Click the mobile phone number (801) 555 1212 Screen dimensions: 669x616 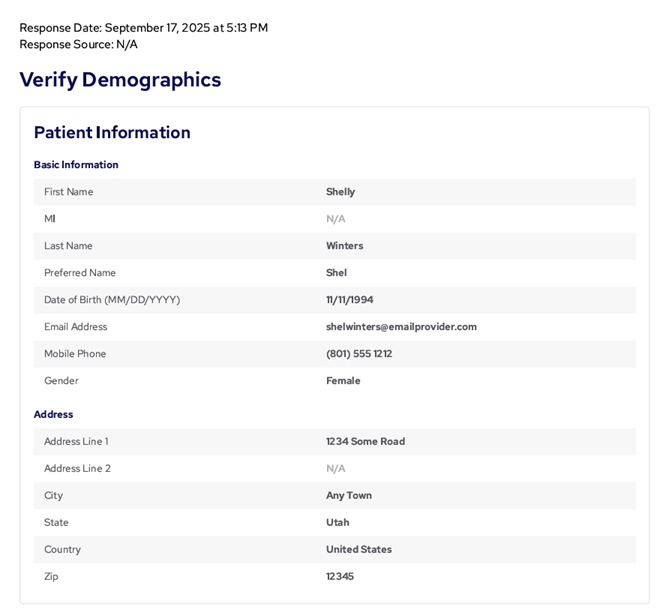tap(359, 354)
